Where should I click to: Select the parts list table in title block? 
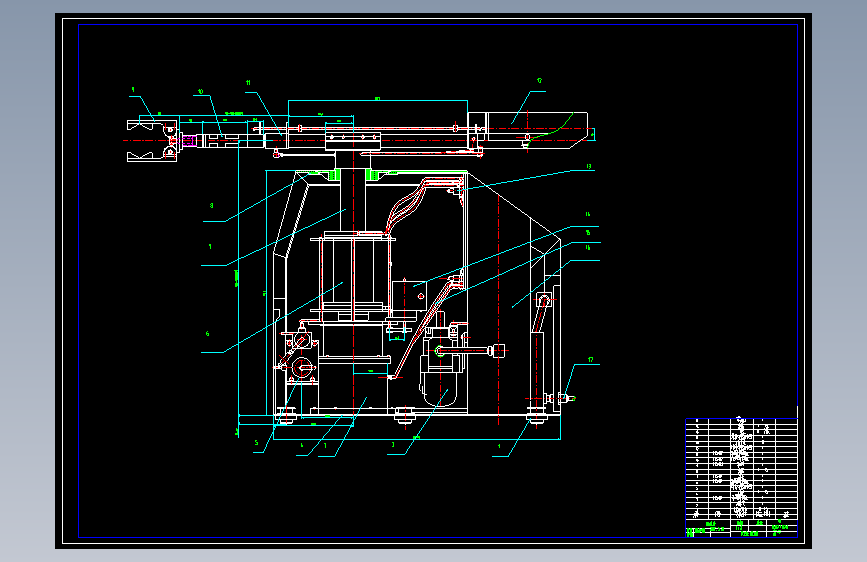[741, 477]
